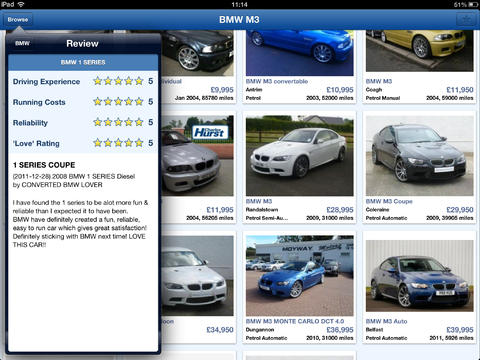Tap the £34,950 price

[220, 330]
